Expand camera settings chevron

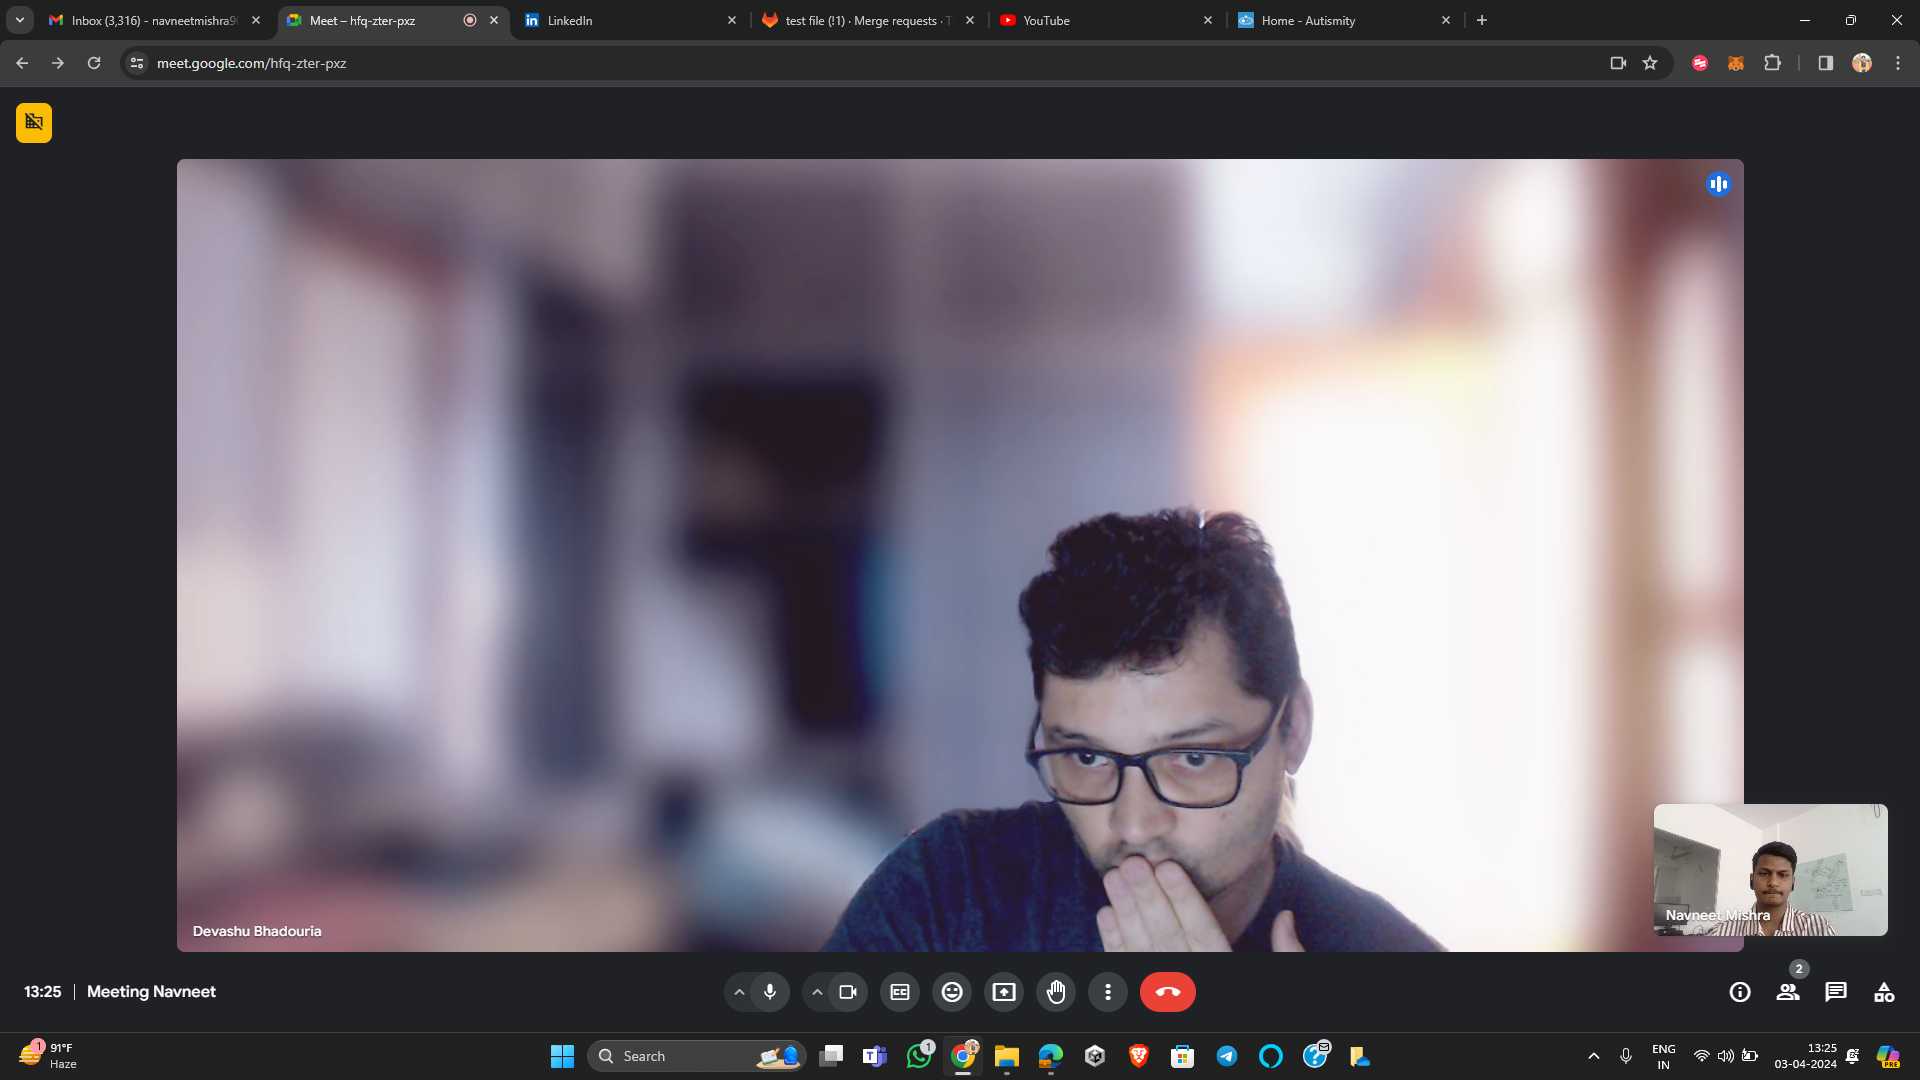(816, 992)
